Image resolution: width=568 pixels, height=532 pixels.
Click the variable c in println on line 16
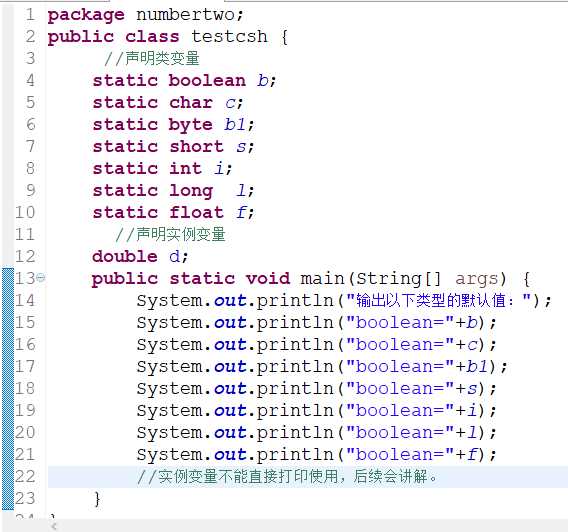[472, 344]
